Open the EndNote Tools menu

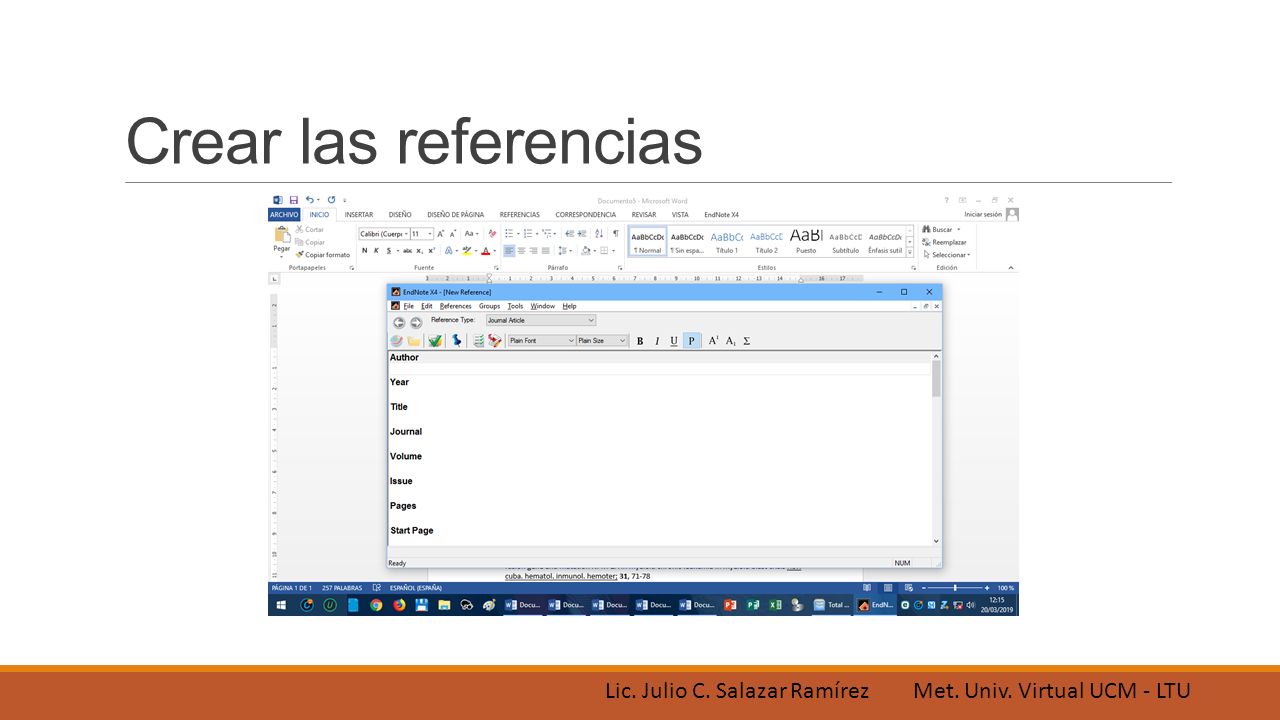[515, 306]
